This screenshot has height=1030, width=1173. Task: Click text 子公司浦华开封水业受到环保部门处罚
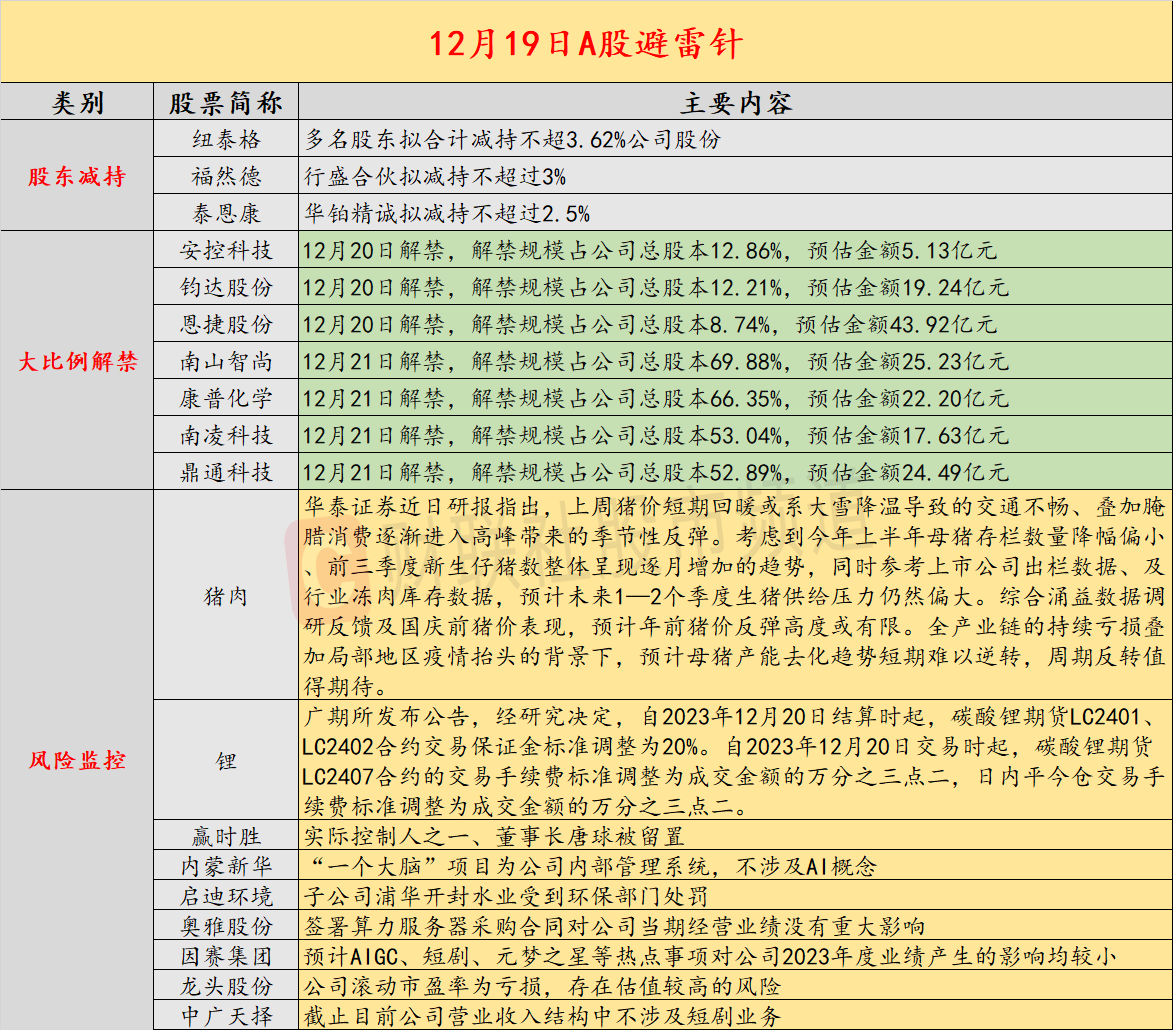point(506,896)
